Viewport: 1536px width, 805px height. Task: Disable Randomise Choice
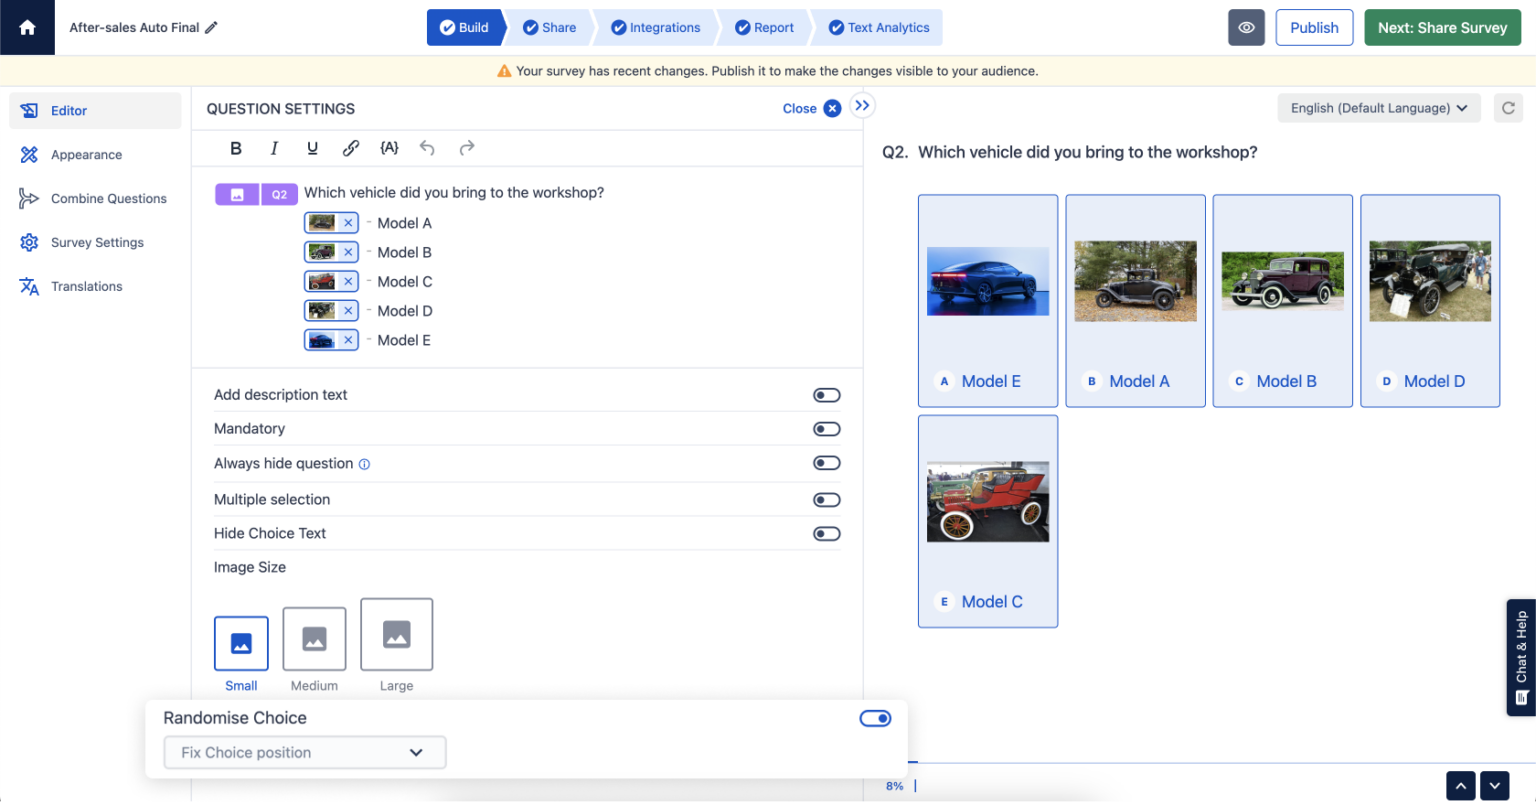pyautogui.click(x=874, y=718)
